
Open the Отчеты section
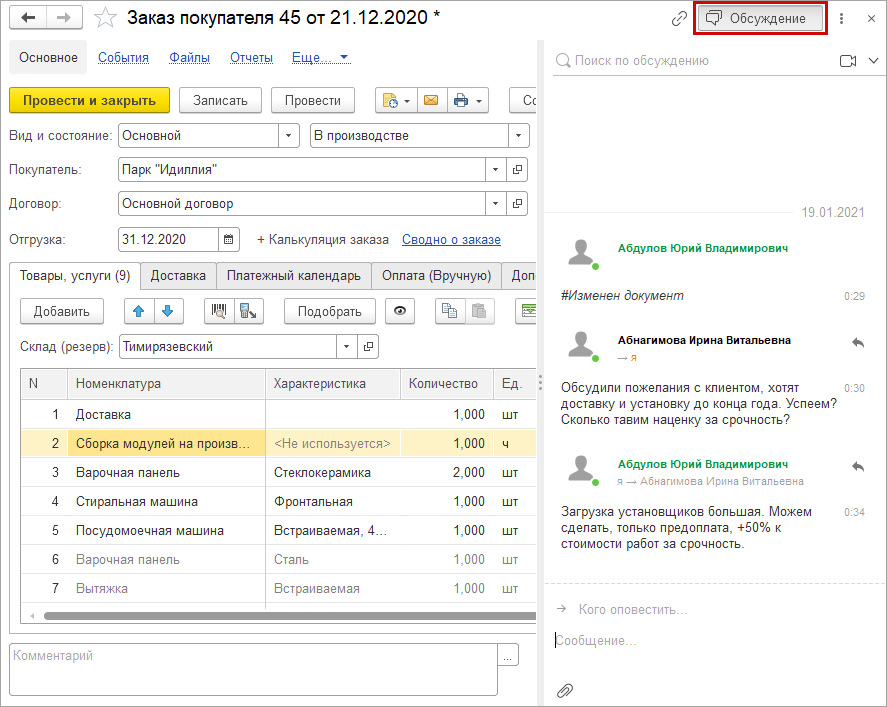point(251,58)
